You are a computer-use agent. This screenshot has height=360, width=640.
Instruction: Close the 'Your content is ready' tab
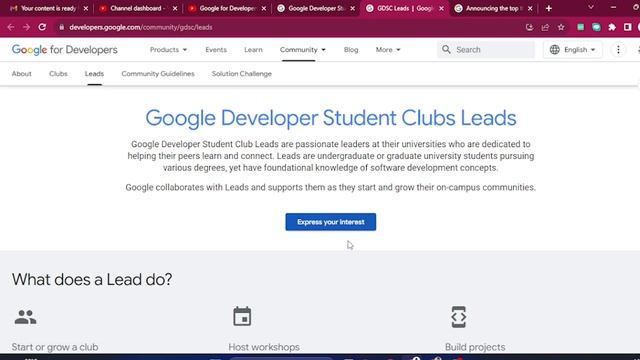(x=86, y=8)
